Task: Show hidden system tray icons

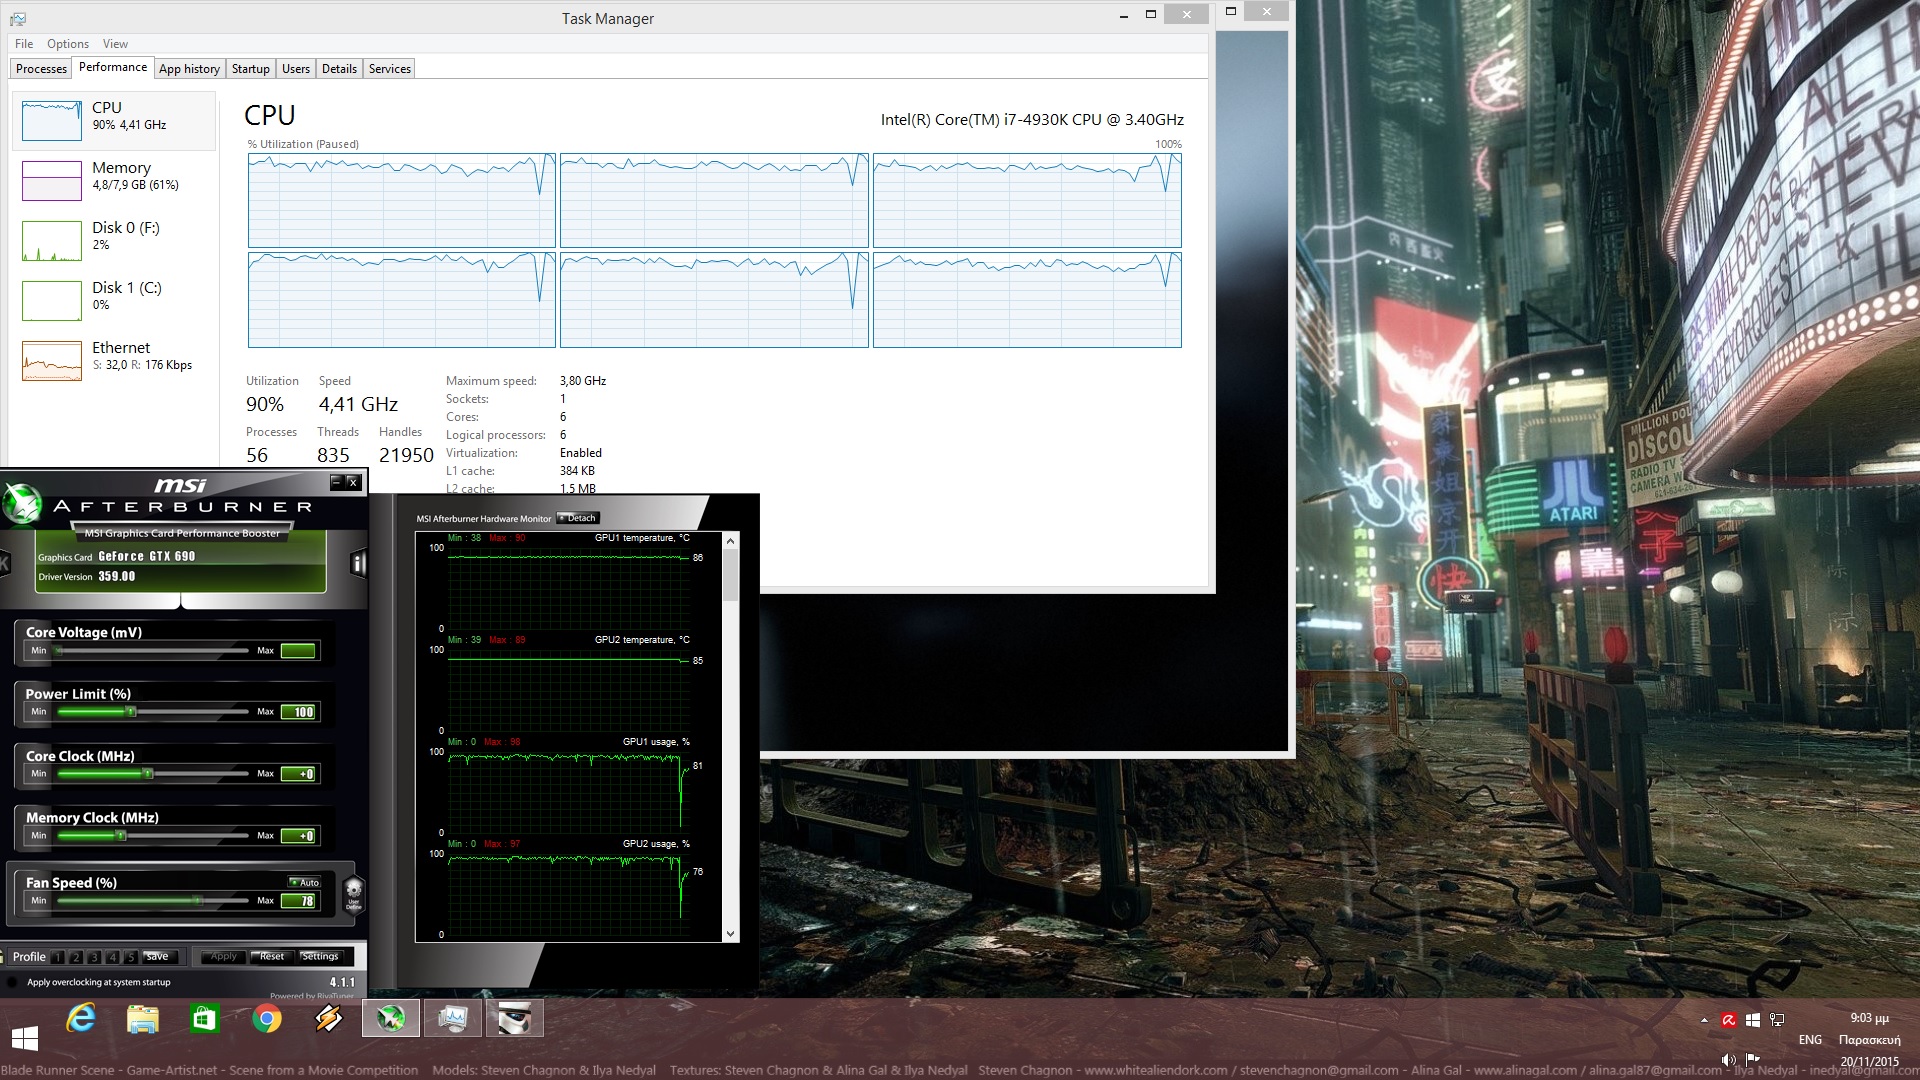Action: click(x=1704, y=1020)
